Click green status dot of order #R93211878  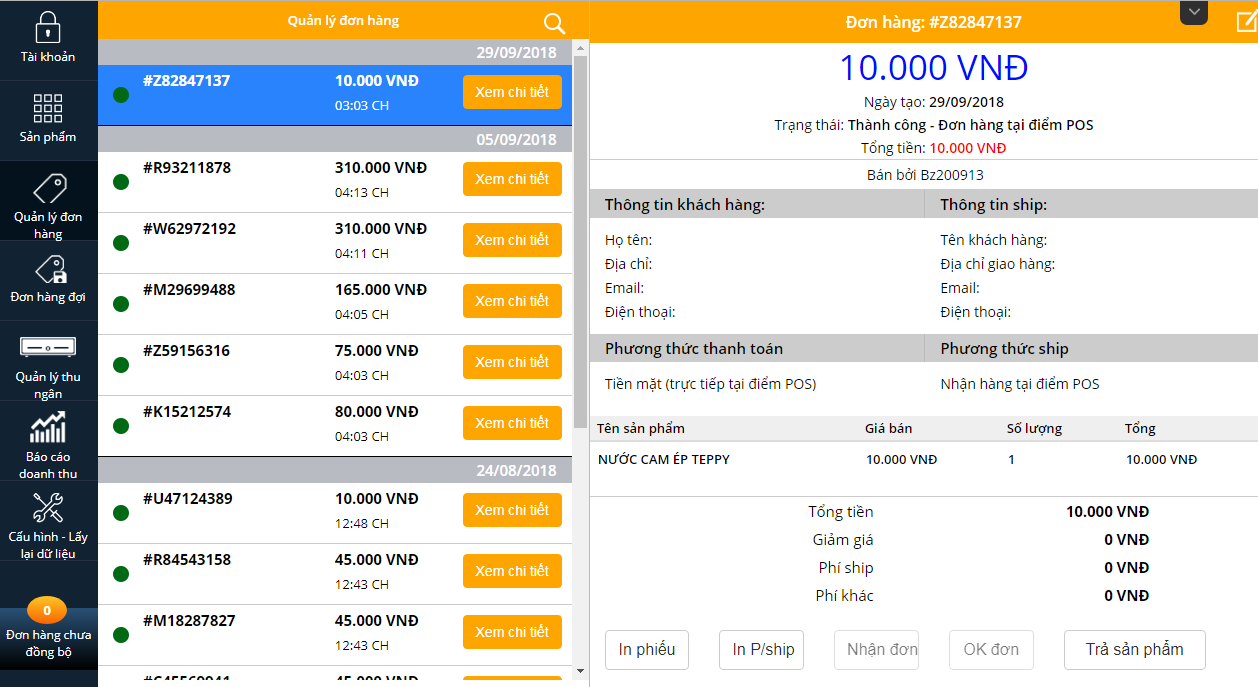click(121, 182)
